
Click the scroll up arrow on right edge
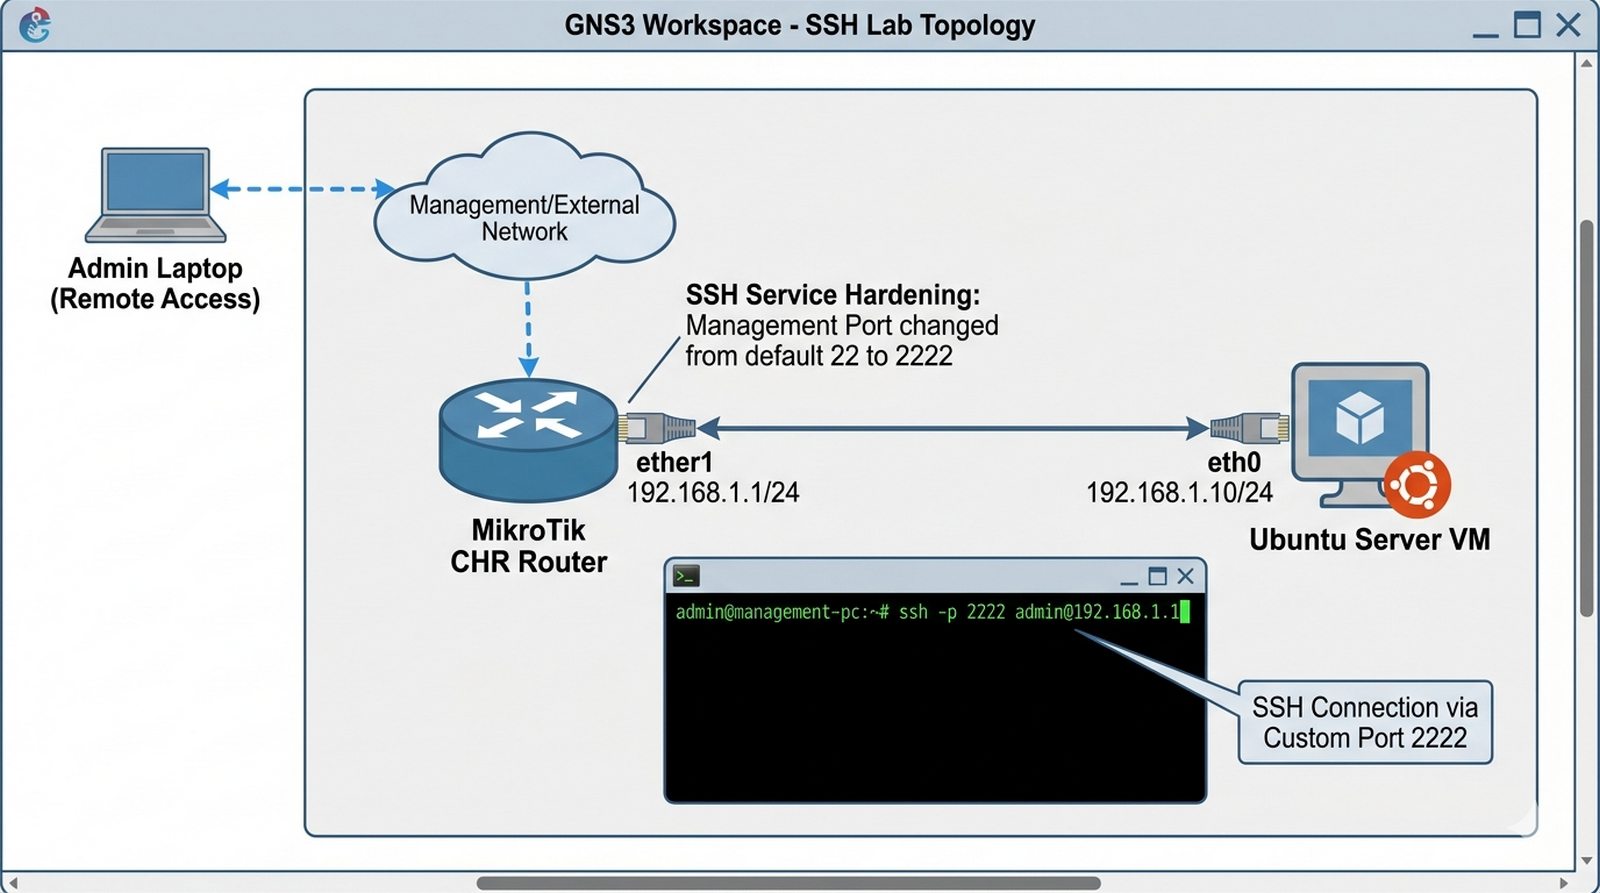pos(1586,63)
